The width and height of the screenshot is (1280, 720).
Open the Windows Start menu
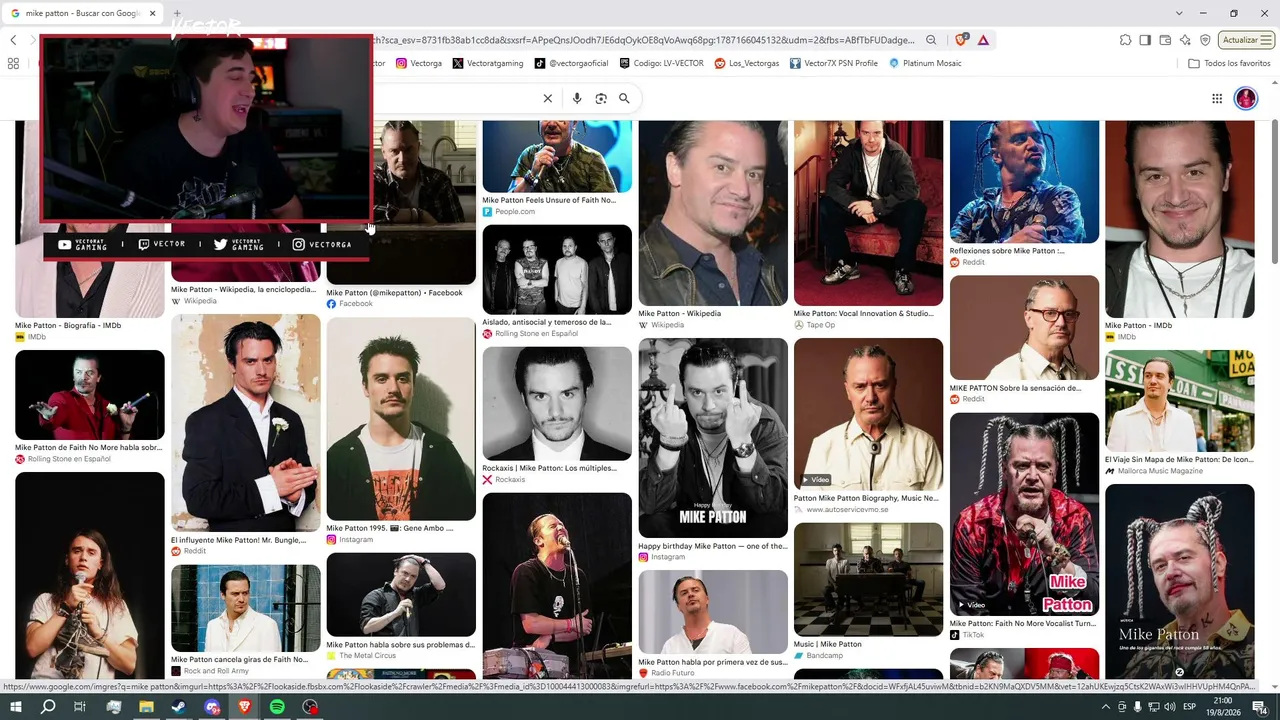16,707
